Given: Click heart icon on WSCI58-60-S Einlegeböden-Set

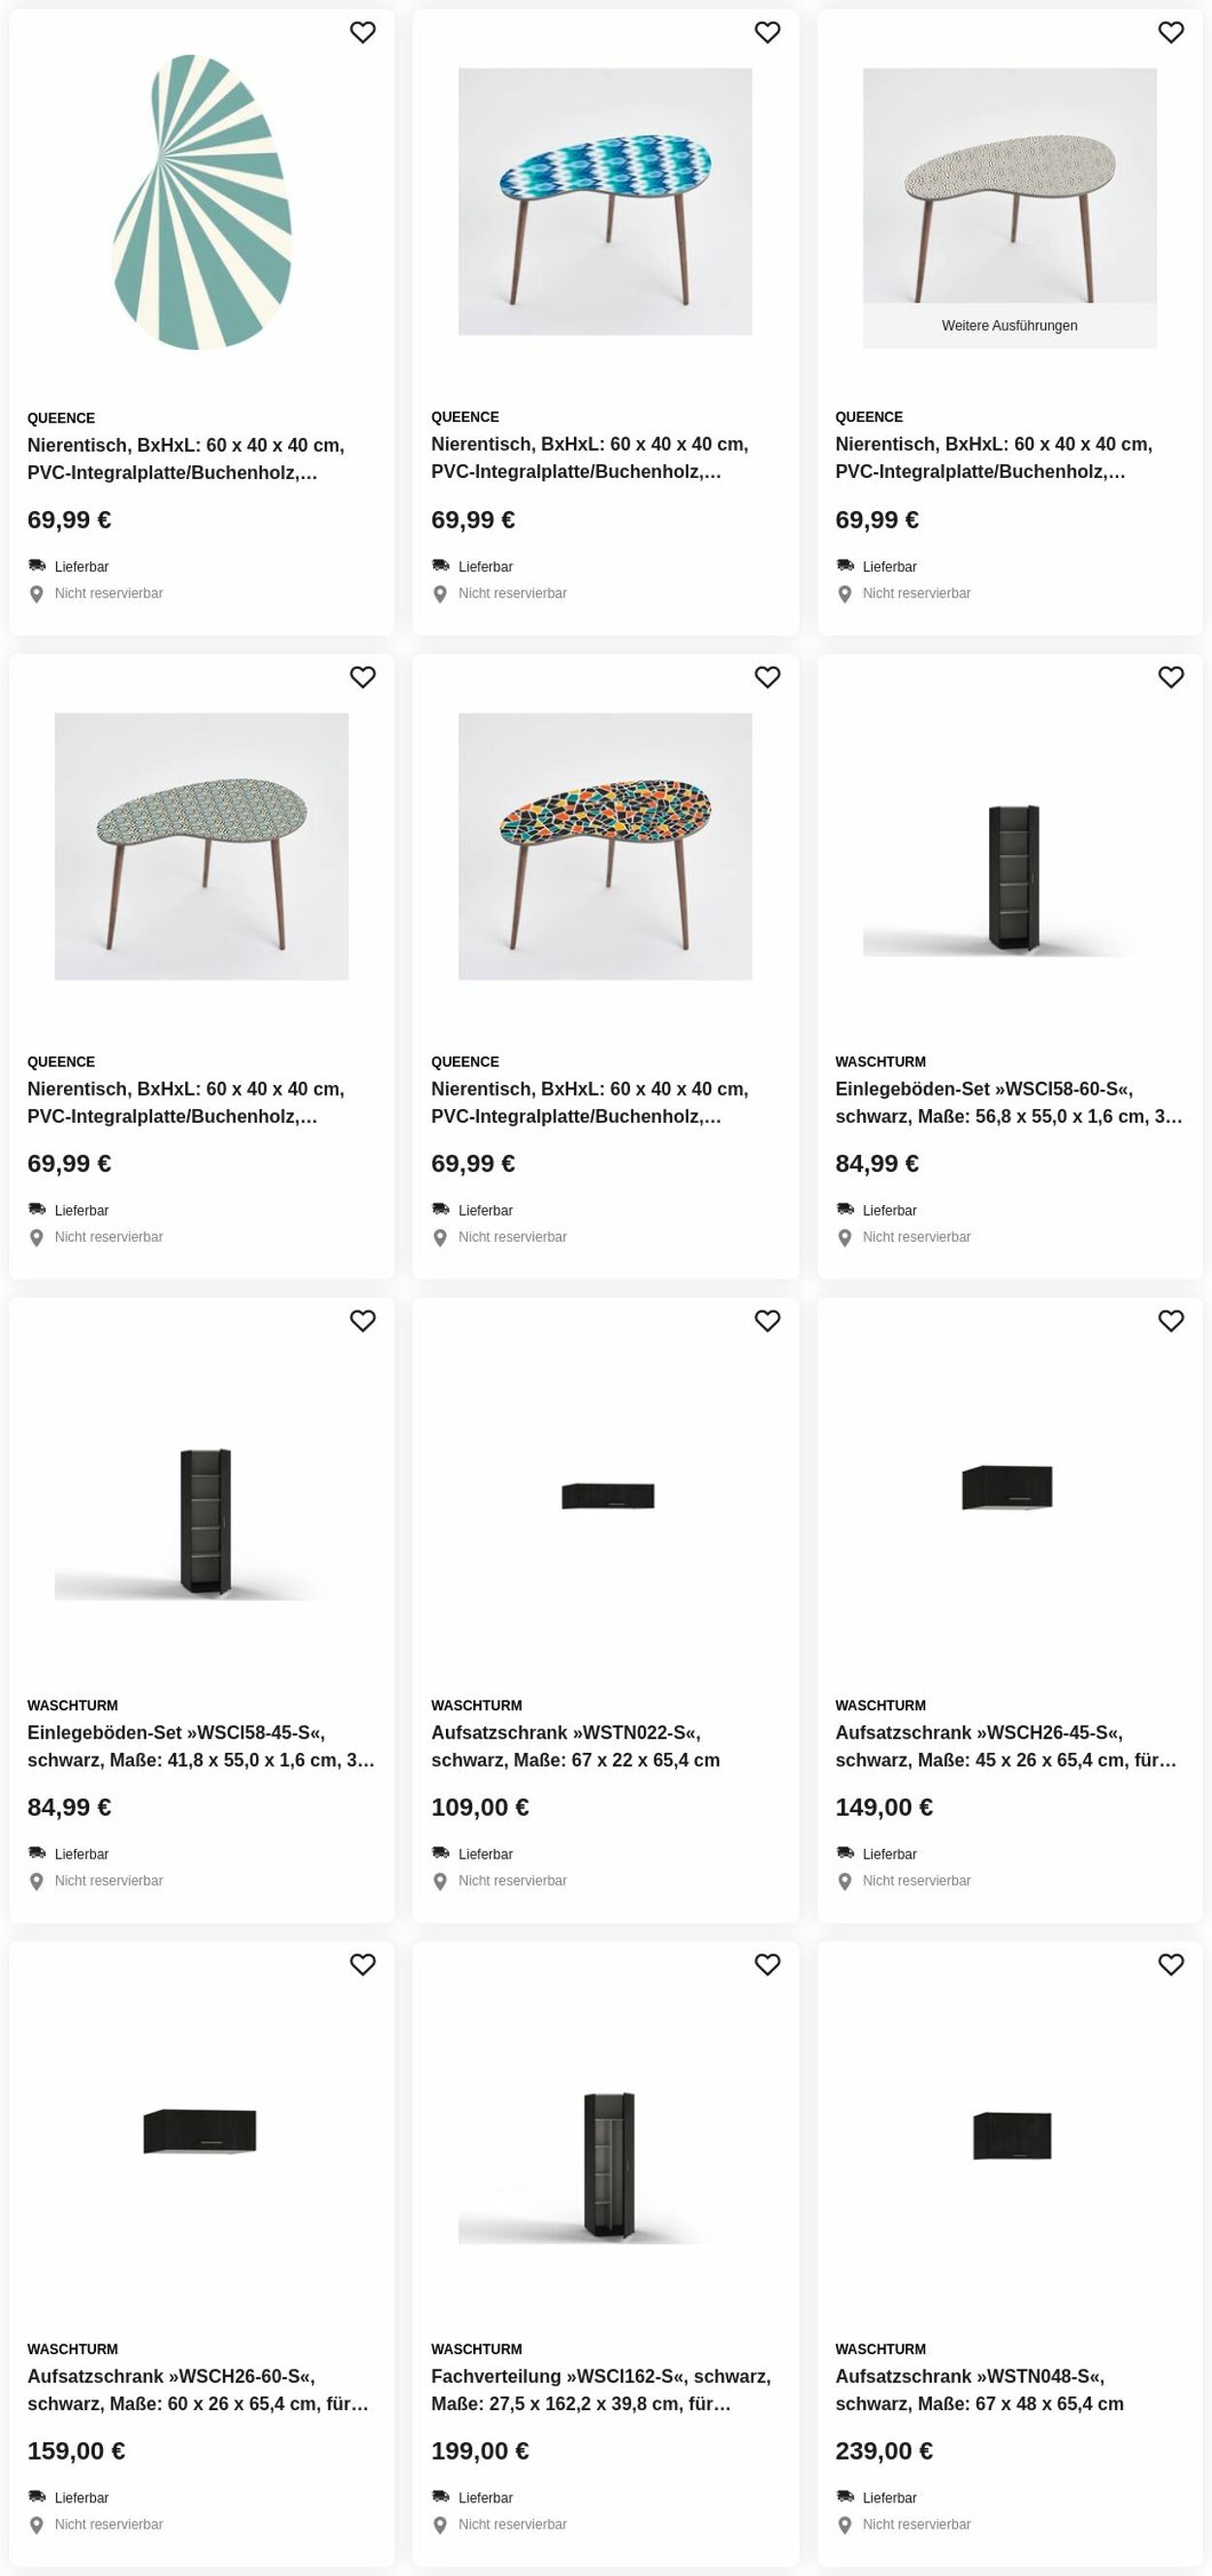Looking at the screenshot, I should tap(1171, 677).
